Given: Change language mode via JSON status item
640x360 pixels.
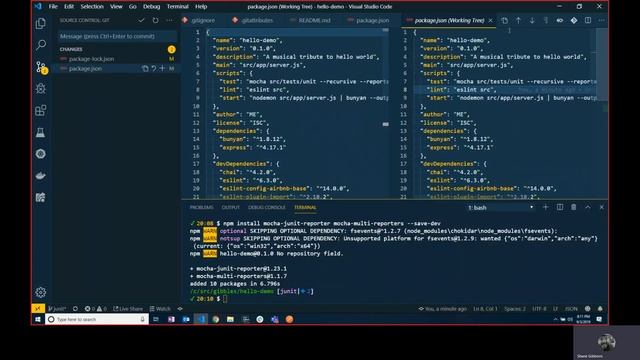Looking at the screenshot, I should tap(571, 309).
